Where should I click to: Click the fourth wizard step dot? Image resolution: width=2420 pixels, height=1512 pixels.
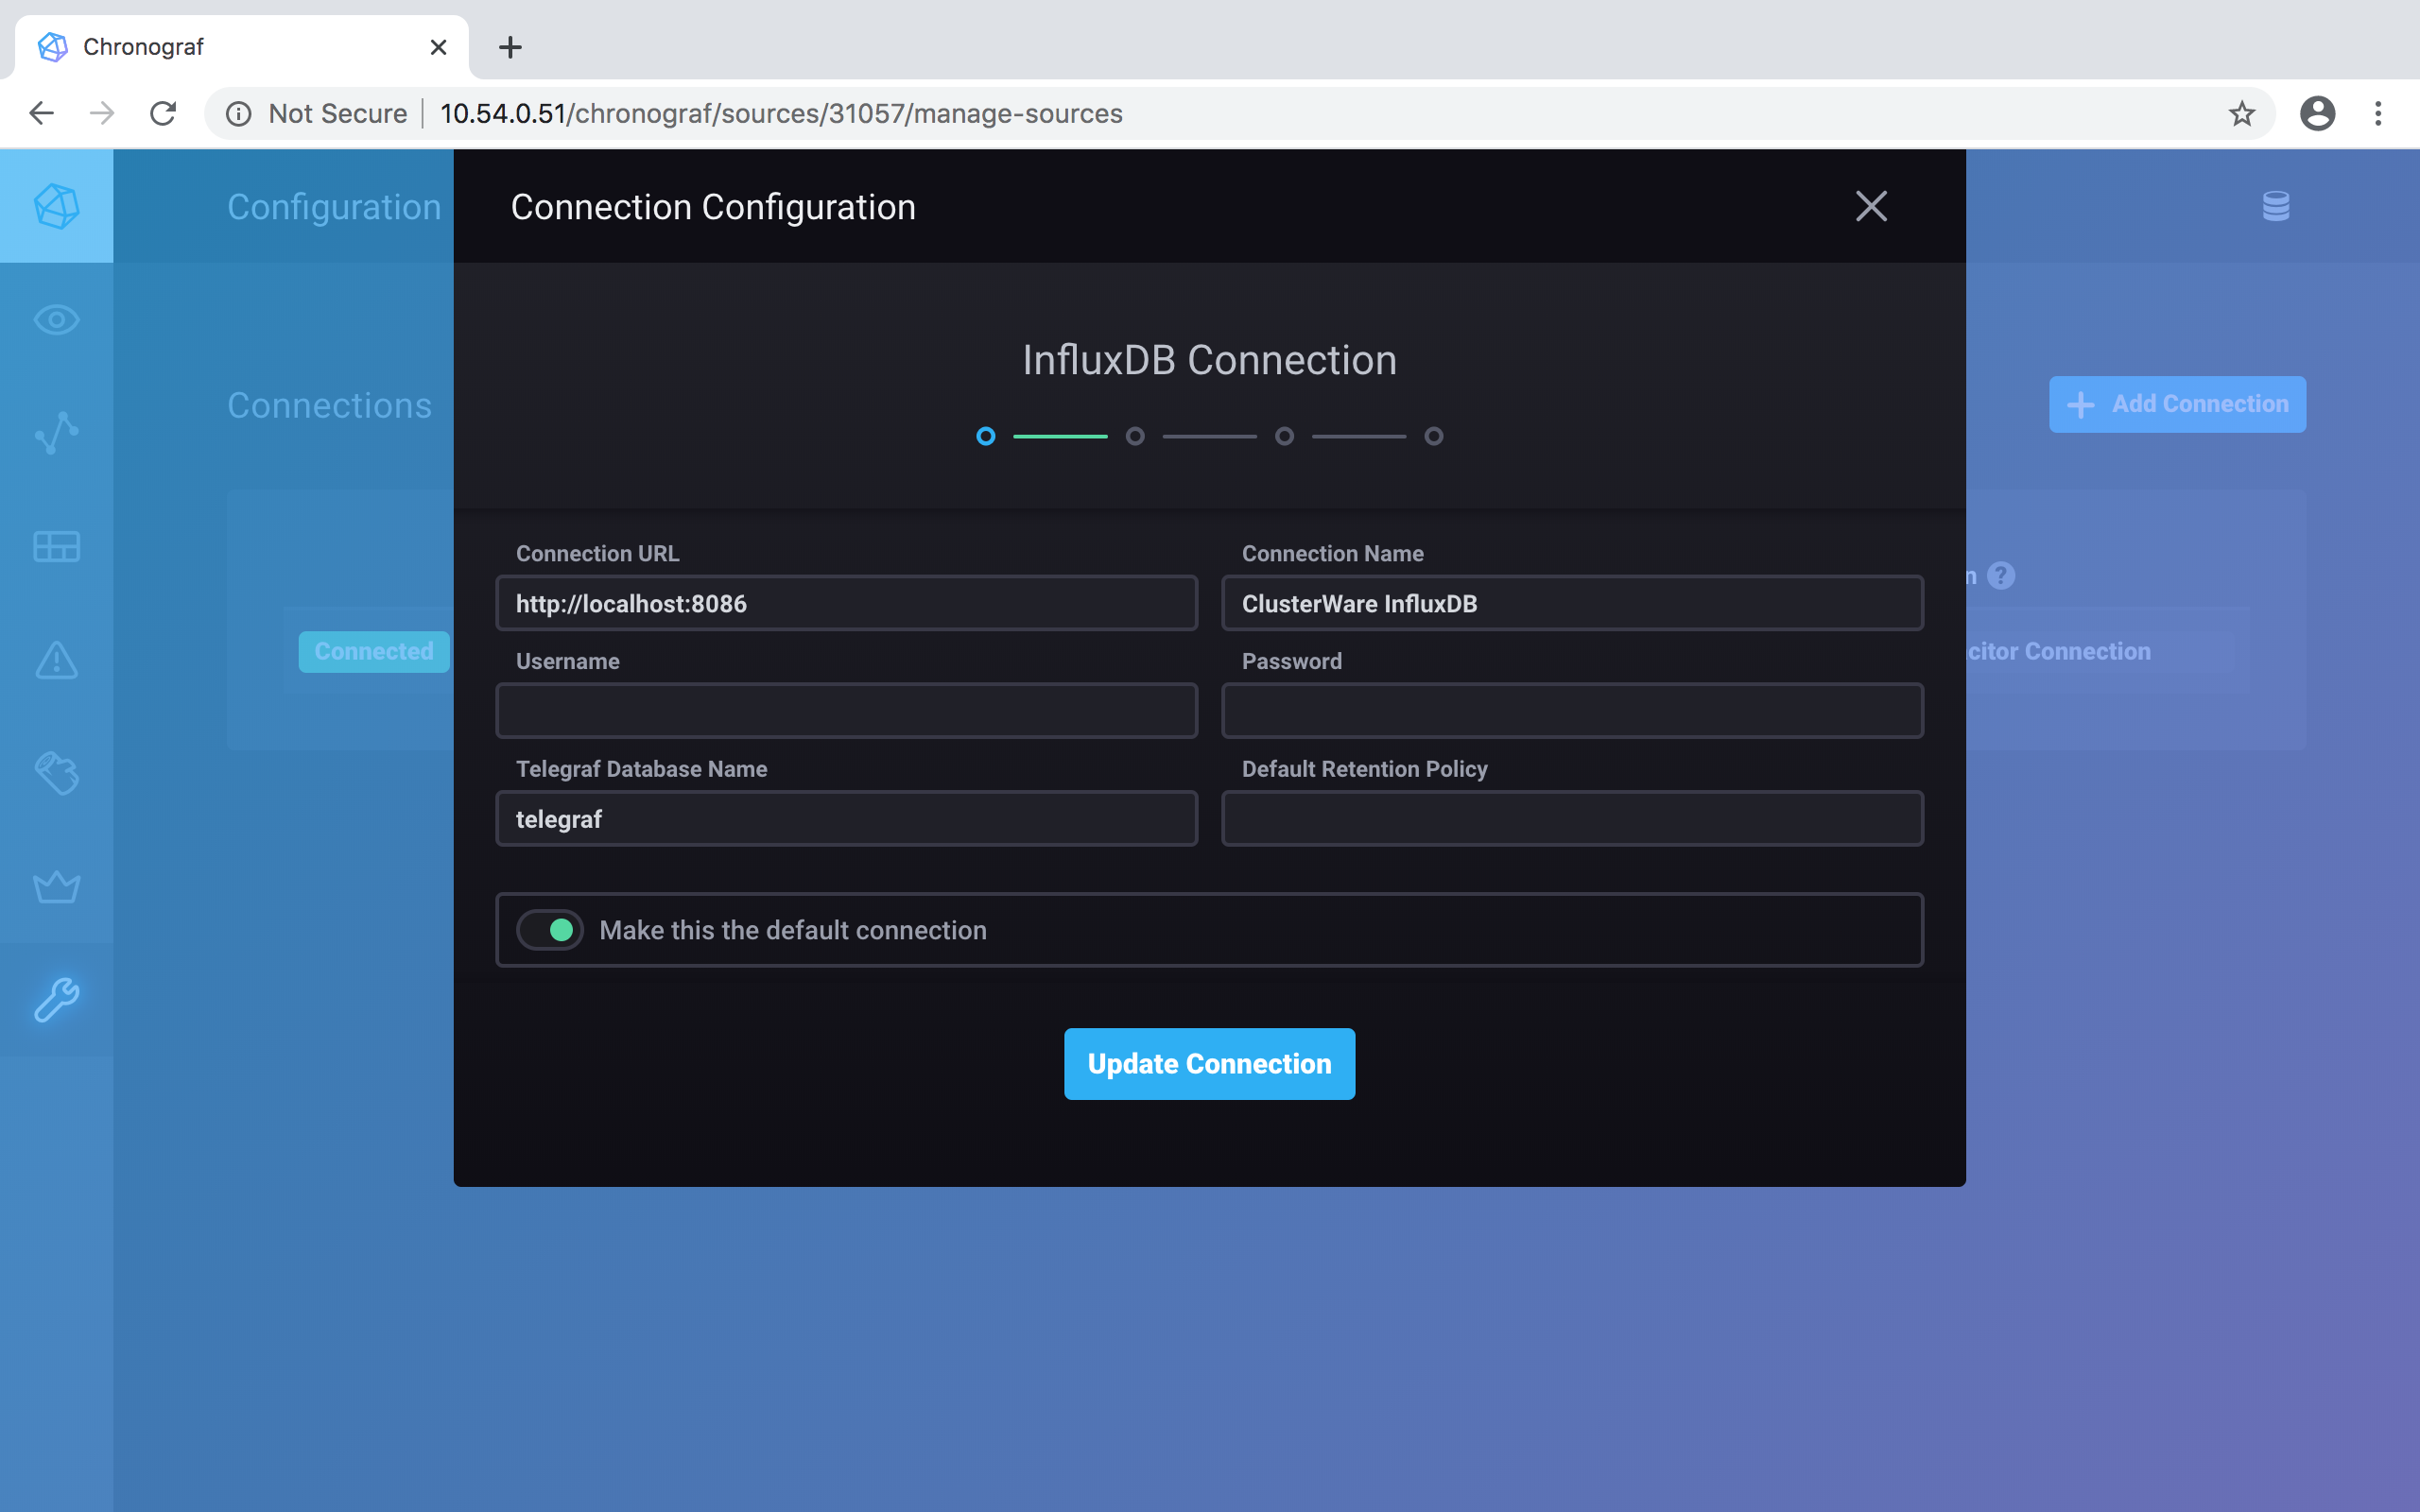1433,436
